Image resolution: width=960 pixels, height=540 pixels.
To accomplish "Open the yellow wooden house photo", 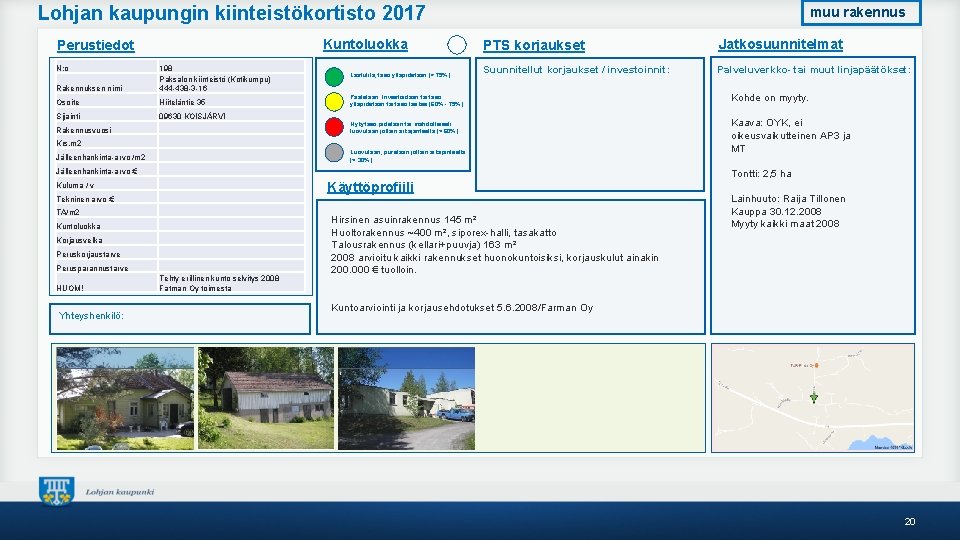I will pyautogui.click(x=125, y=399).
